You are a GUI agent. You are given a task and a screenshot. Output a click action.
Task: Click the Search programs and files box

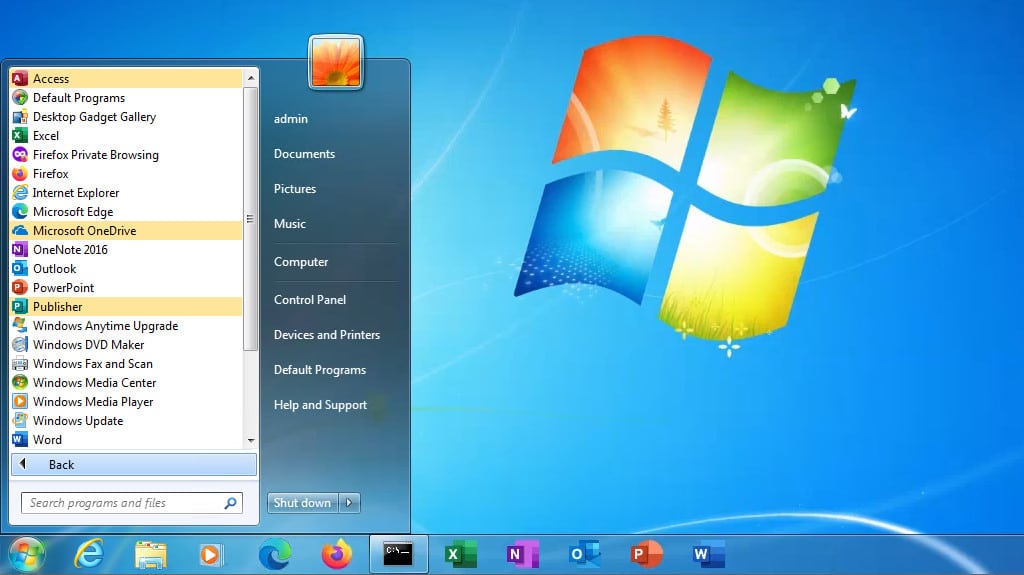click(132, 502)
